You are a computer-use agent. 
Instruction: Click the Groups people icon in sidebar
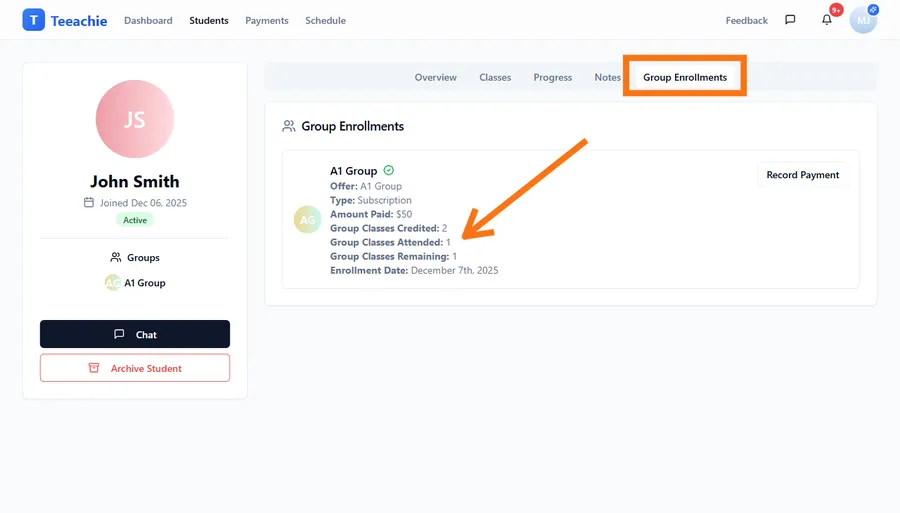click(116, 257)
